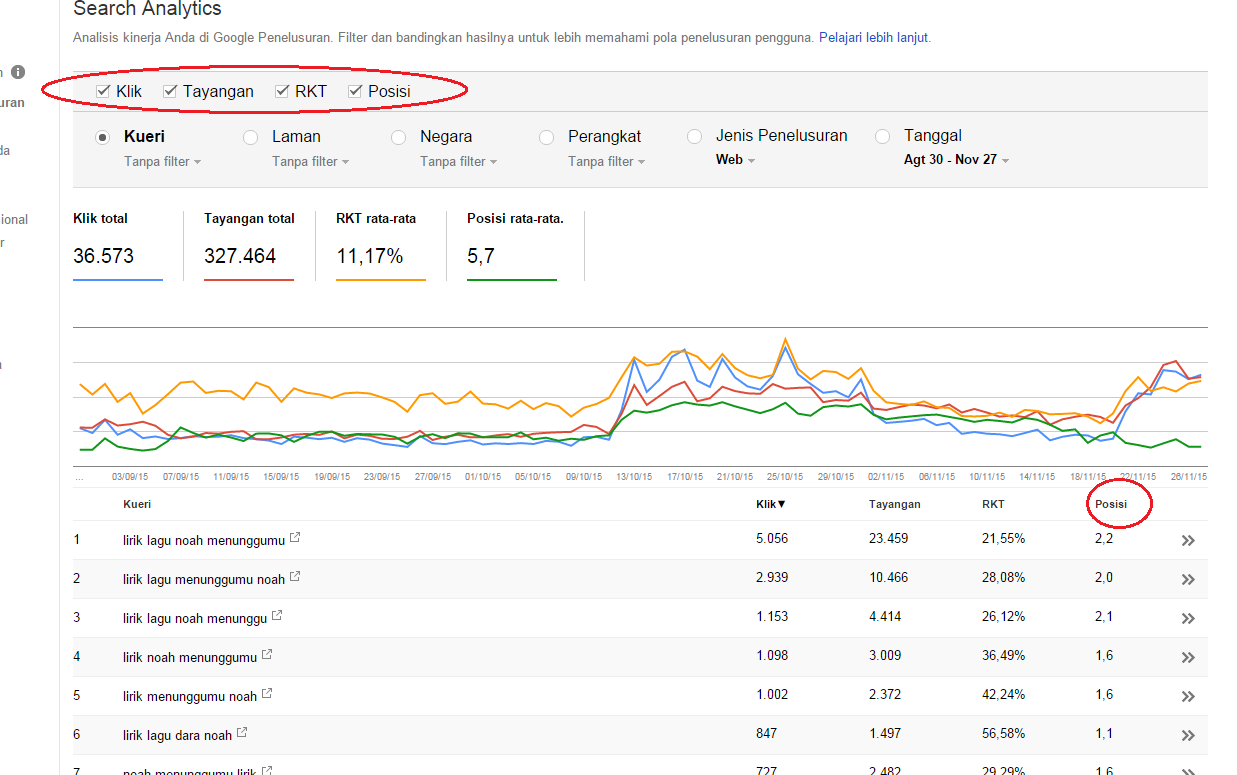Viewport: 1237px width, 775px height.
Task: Select the Laman radio button
Action: 251,137
